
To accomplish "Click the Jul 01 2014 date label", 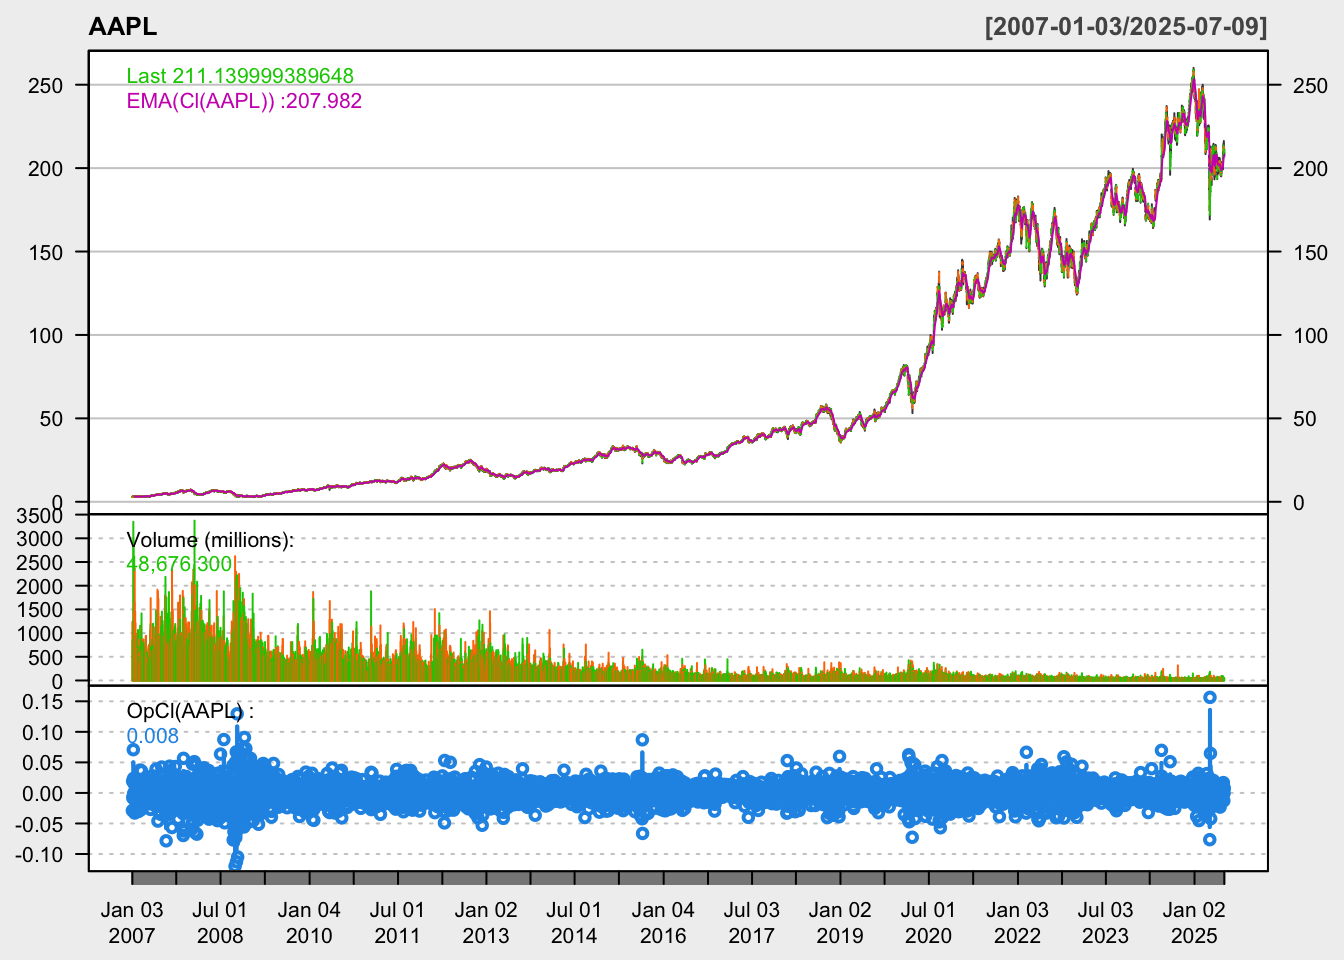I will [574, 923].
